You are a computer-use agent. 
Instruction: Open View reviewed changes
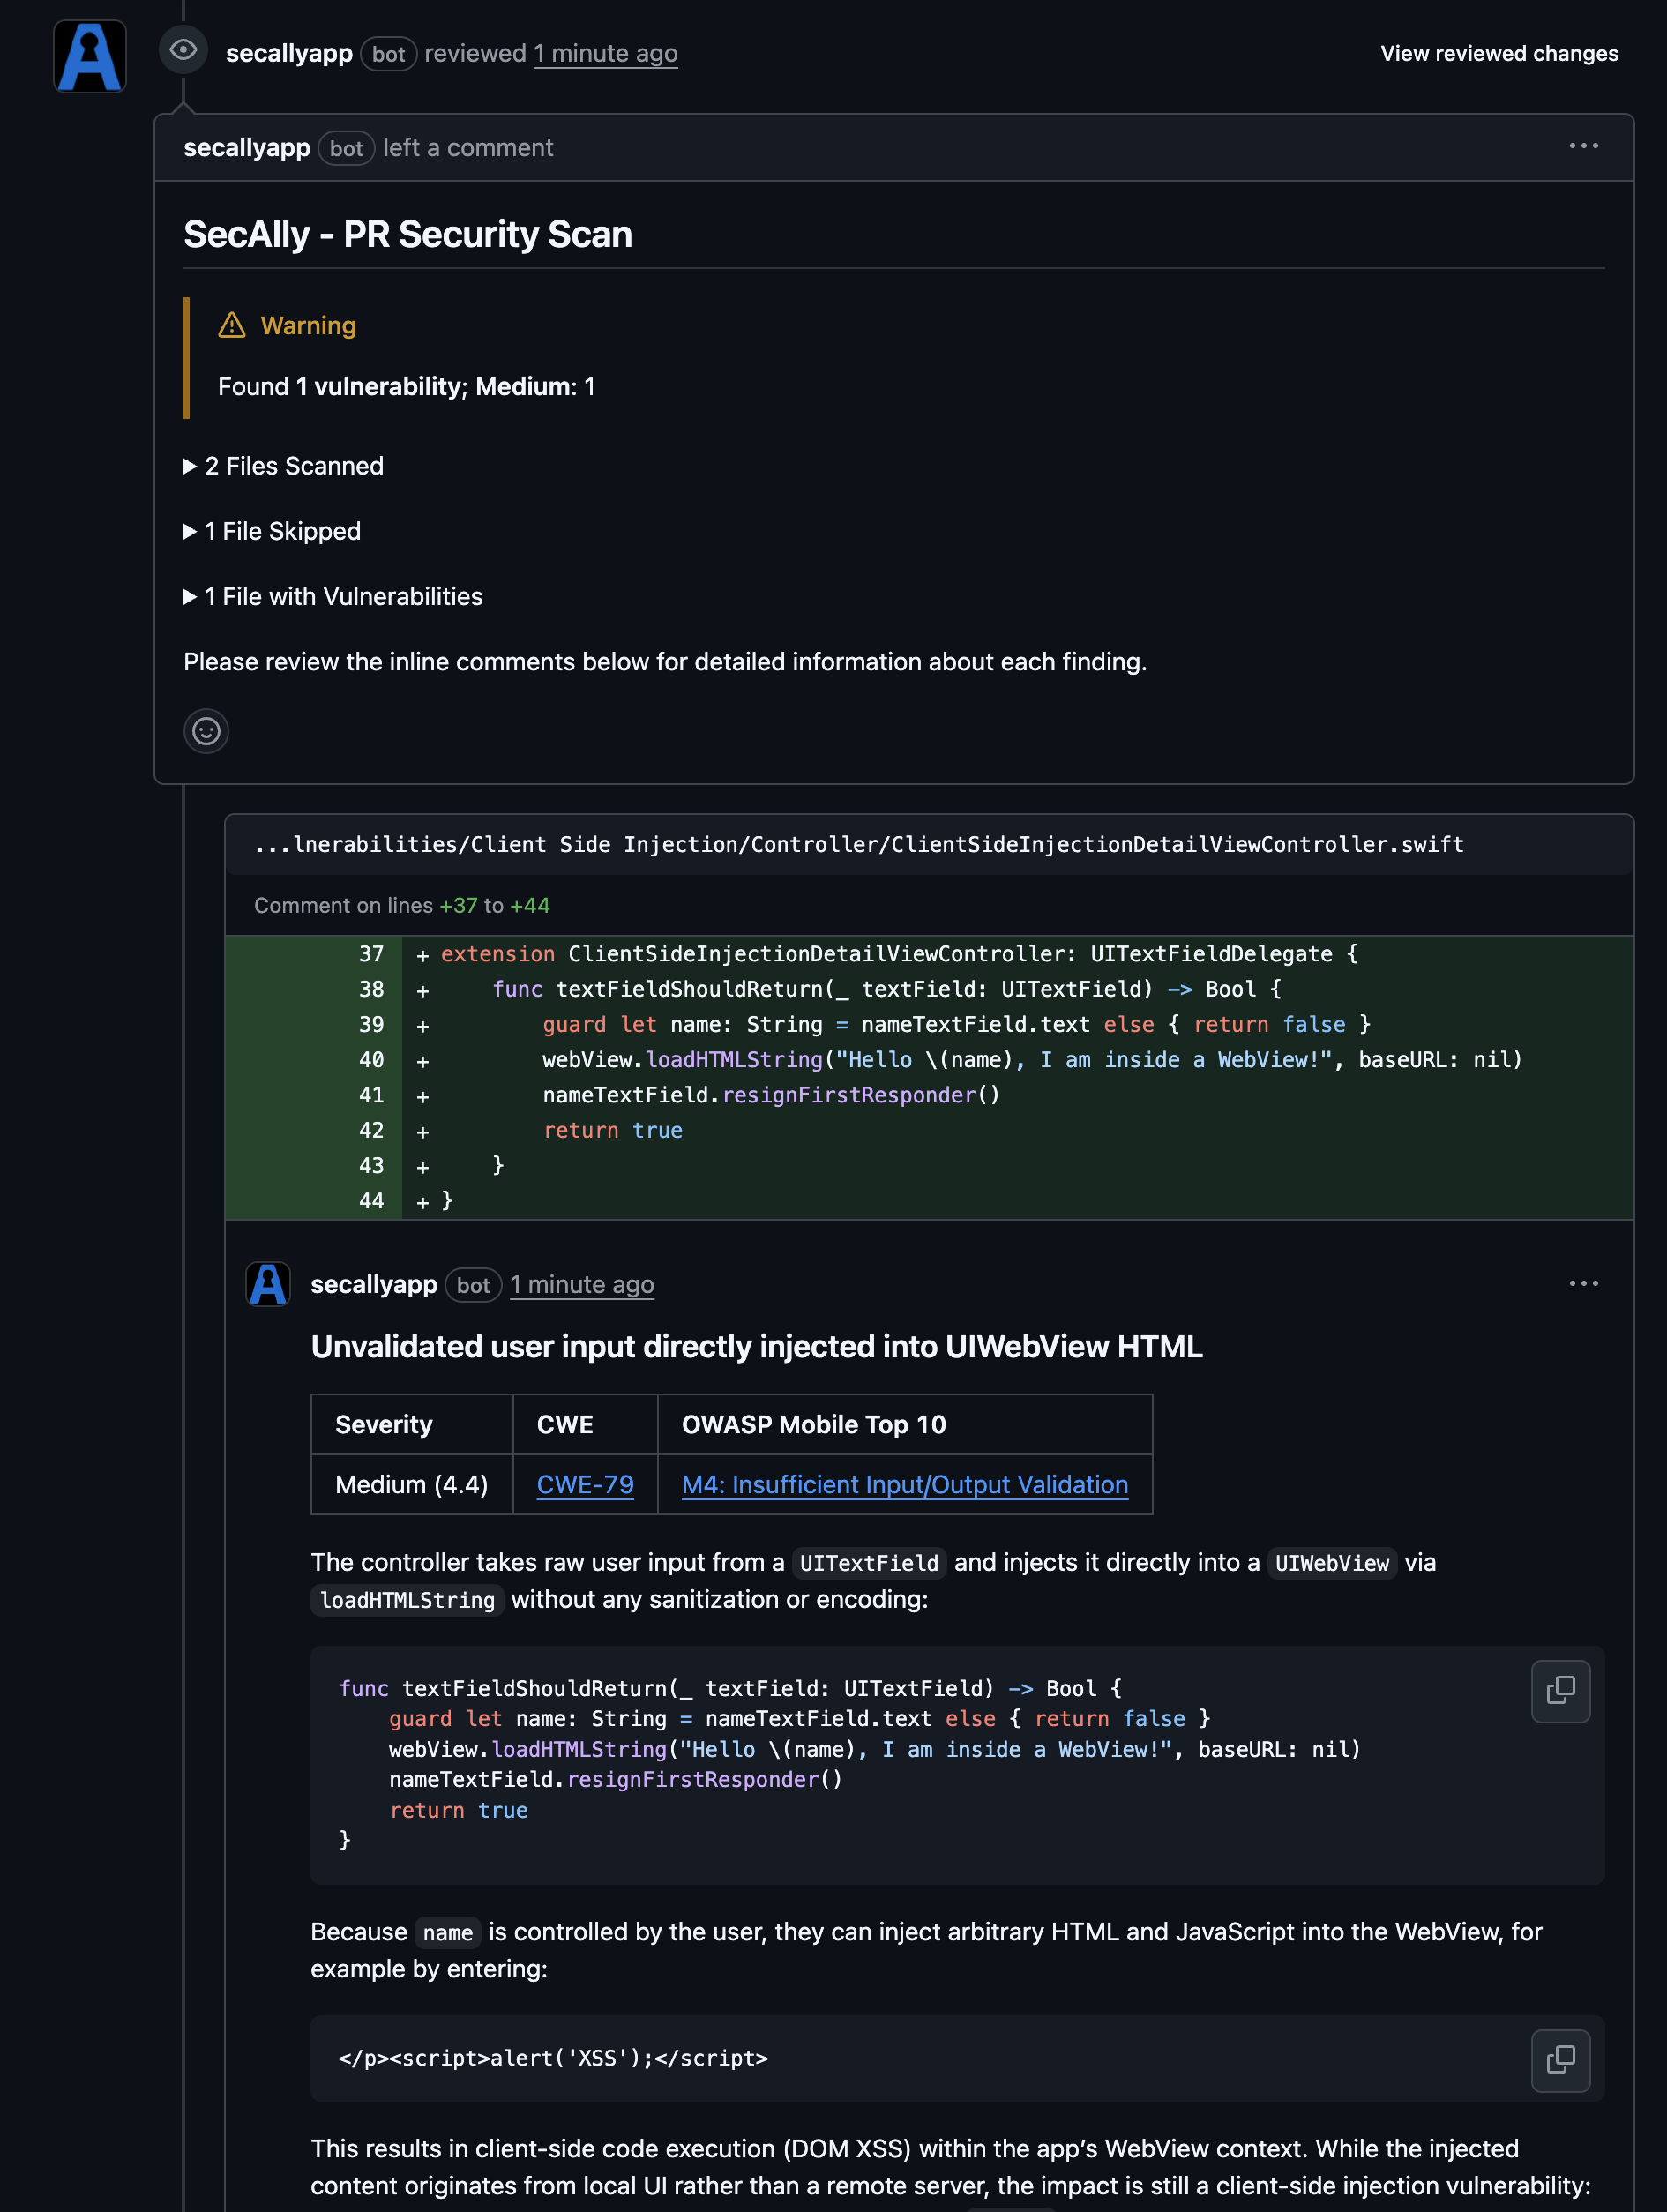(x=1499, y=53)
